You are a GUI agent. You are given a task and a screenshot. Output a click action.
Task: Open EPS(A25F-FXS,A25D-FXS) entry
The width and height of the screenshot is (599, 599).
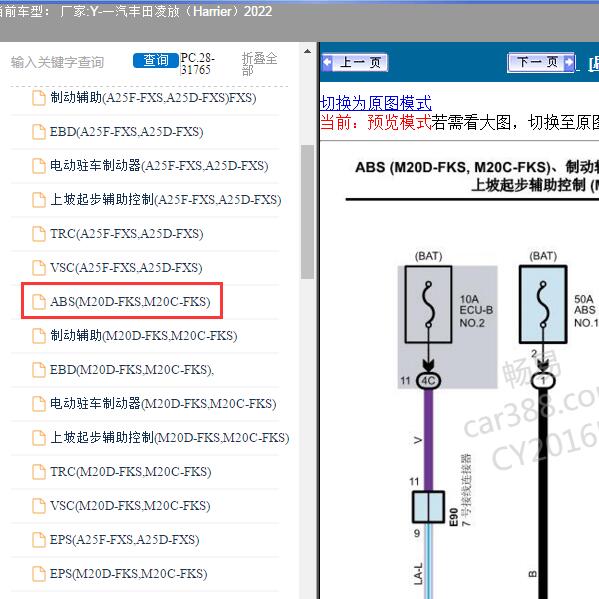(x=125, y=539)
